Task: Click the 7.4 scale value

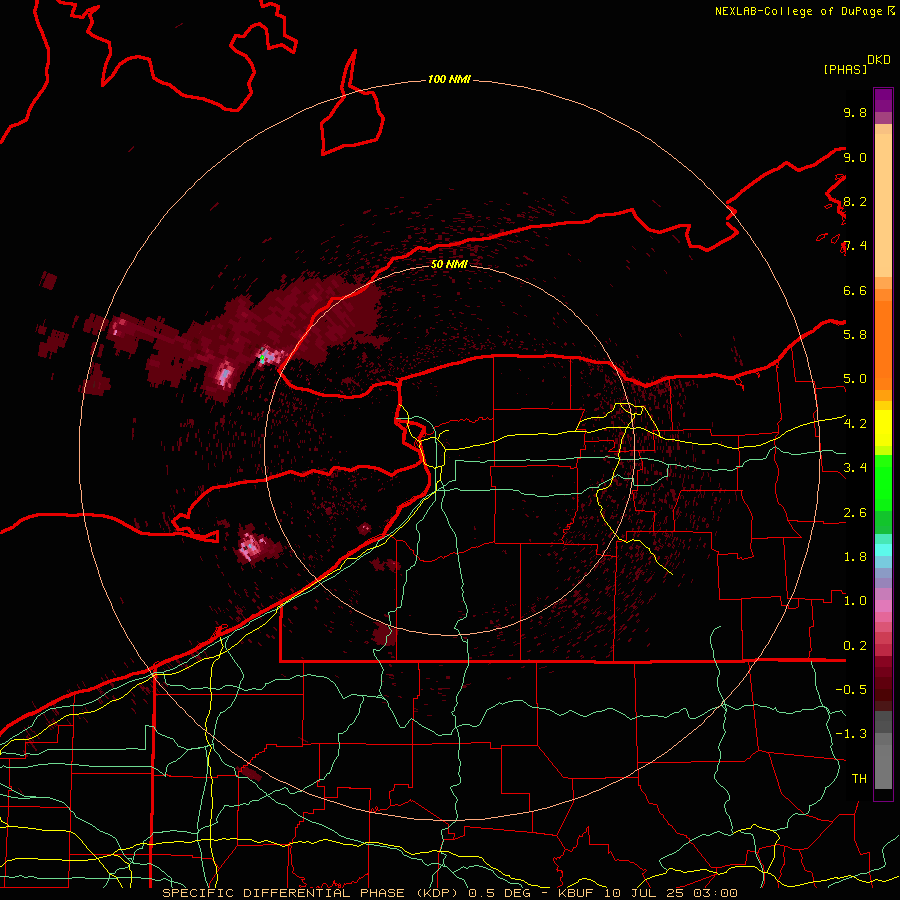Action: click(855, 246)
